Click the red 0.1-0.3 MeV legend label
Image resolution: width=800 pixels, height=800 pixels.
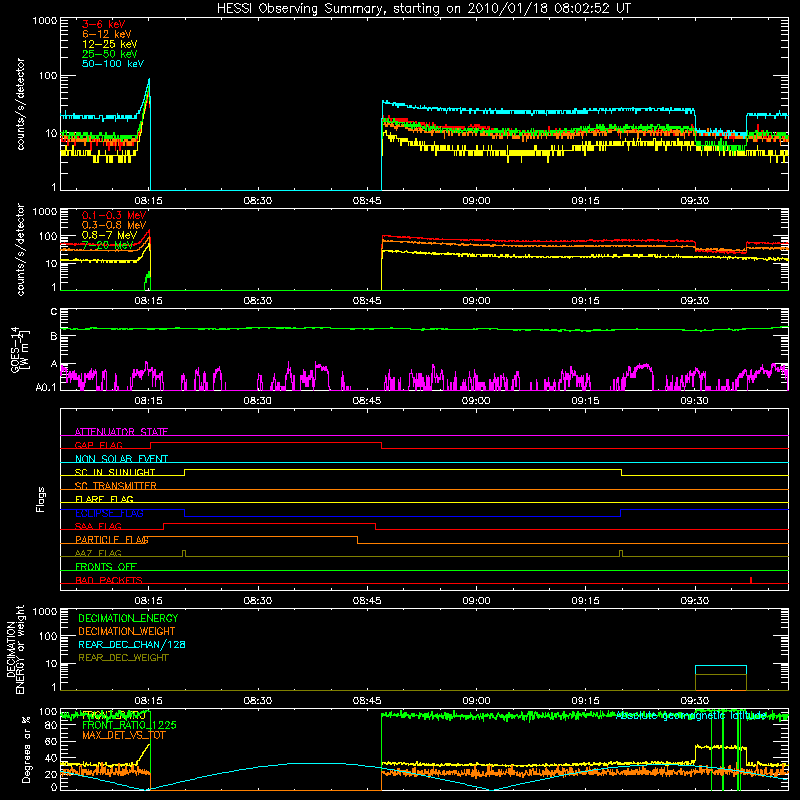pos(113,215)
